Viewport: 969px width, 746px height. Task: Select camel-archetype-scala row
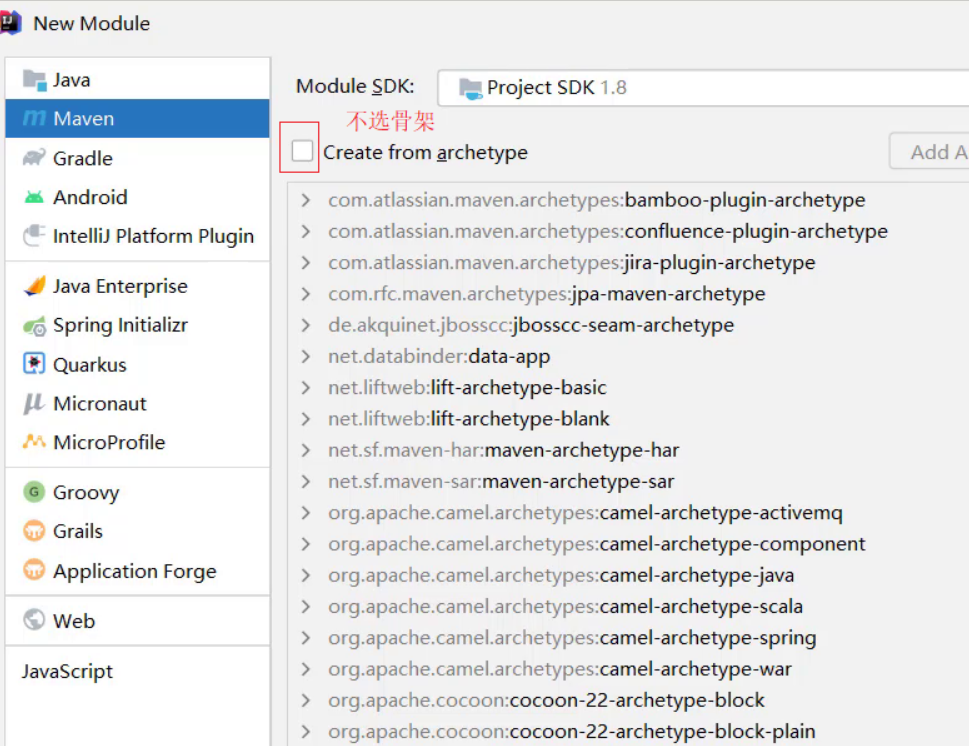click(628, 606)
